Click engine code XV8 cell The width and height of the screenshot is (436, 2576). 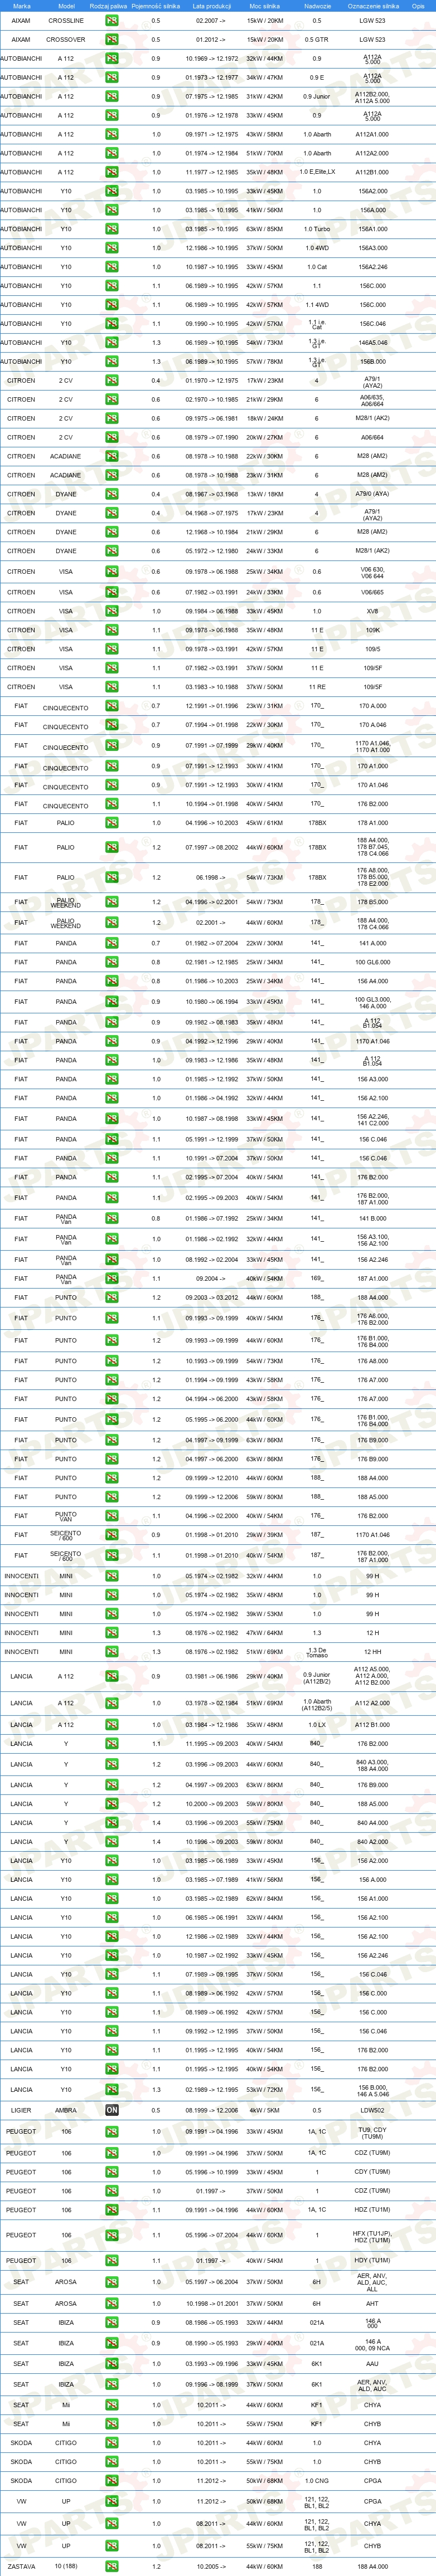tap(373, 611)
